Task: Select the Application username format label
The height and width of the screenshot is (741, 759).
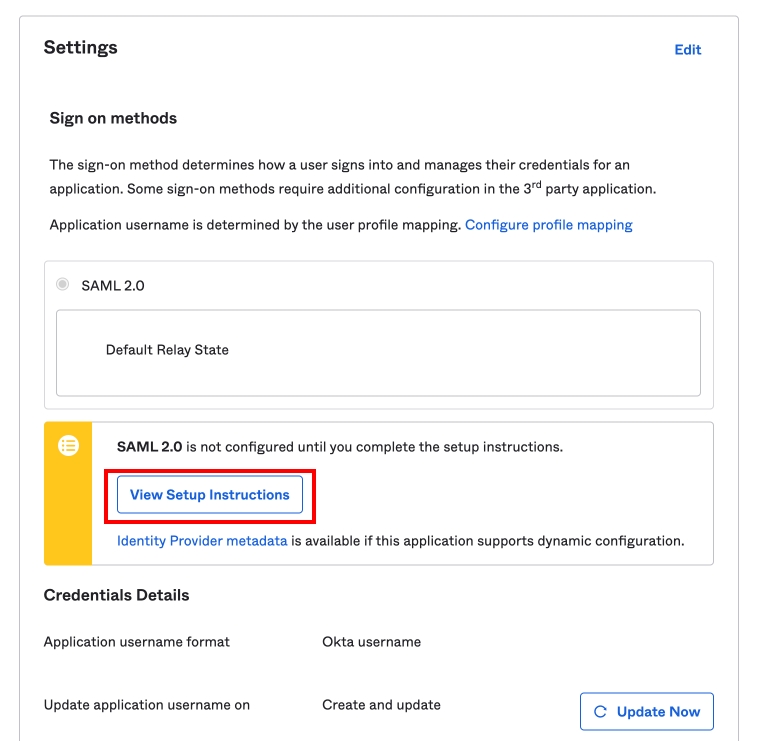Action: 137,642
